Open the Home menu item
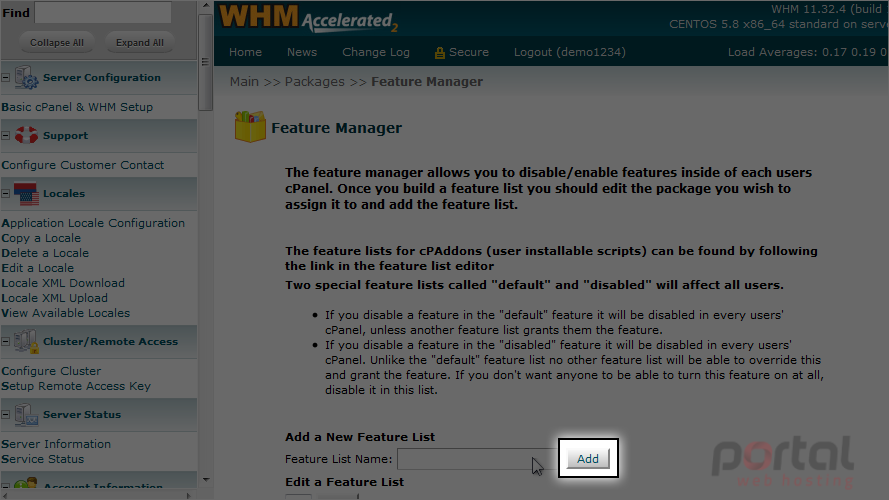Image resolution: width=889 pixels, height=500 pixels. 245,52
